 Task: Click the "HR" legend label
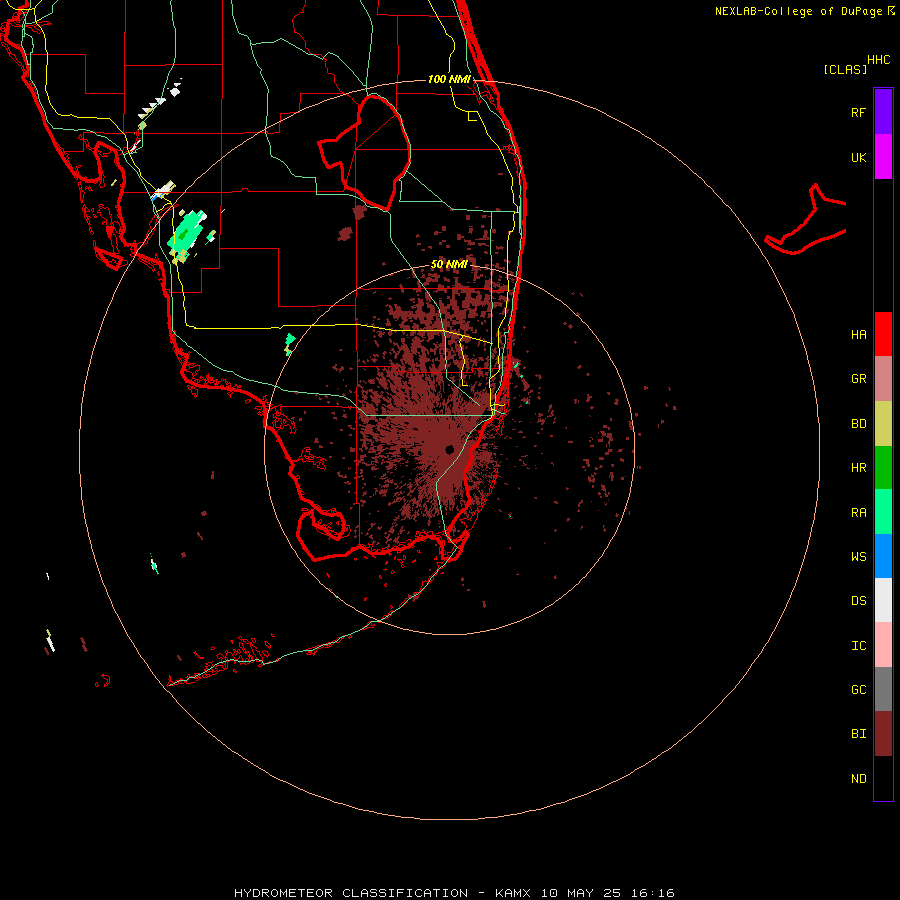[x=858, y=467]
